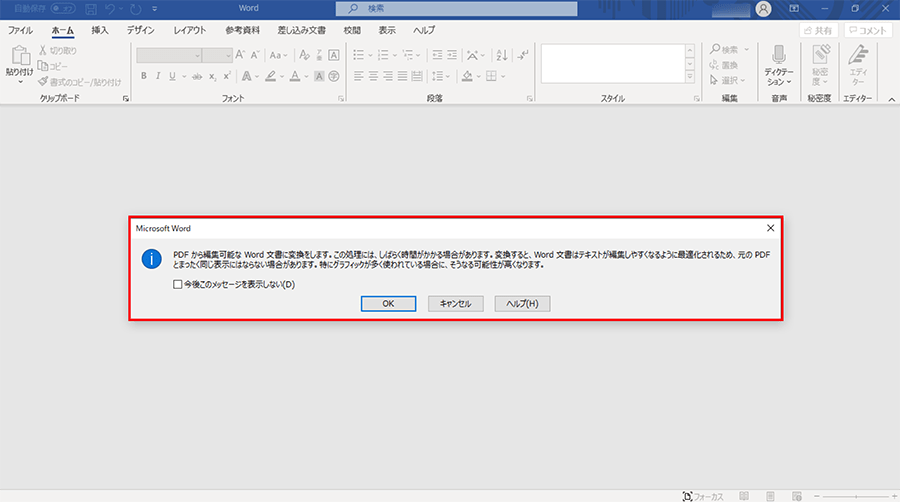Screen dimensions: 900x502
Task: Open the font size dropdown
Action: click(228, 55)
